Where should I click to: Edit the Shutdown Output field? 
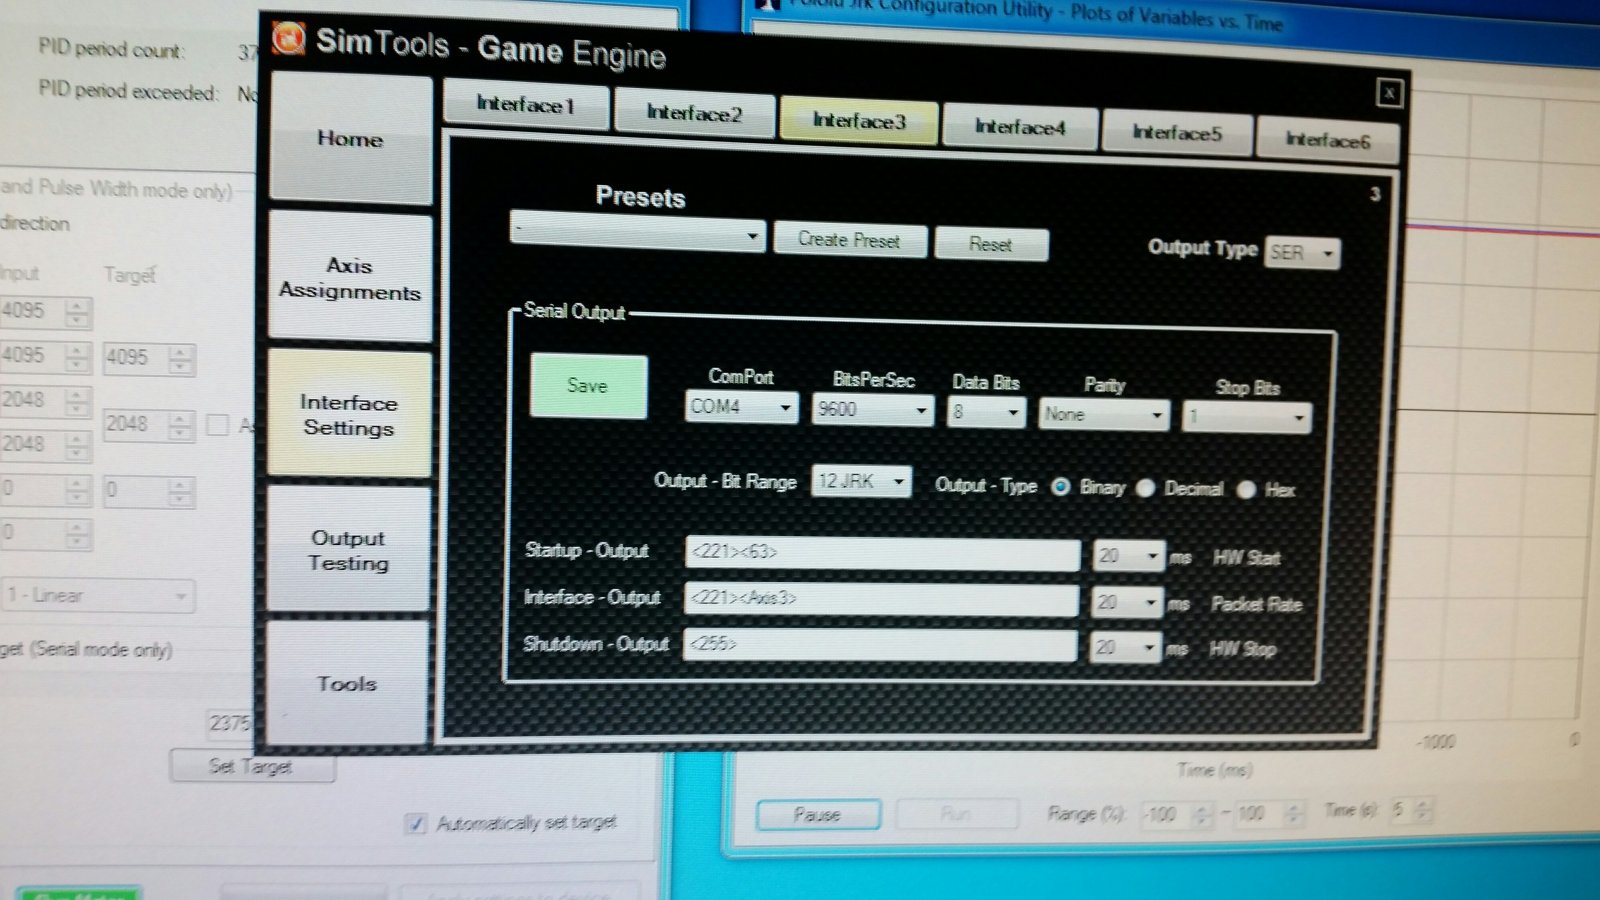click(880, 645)
